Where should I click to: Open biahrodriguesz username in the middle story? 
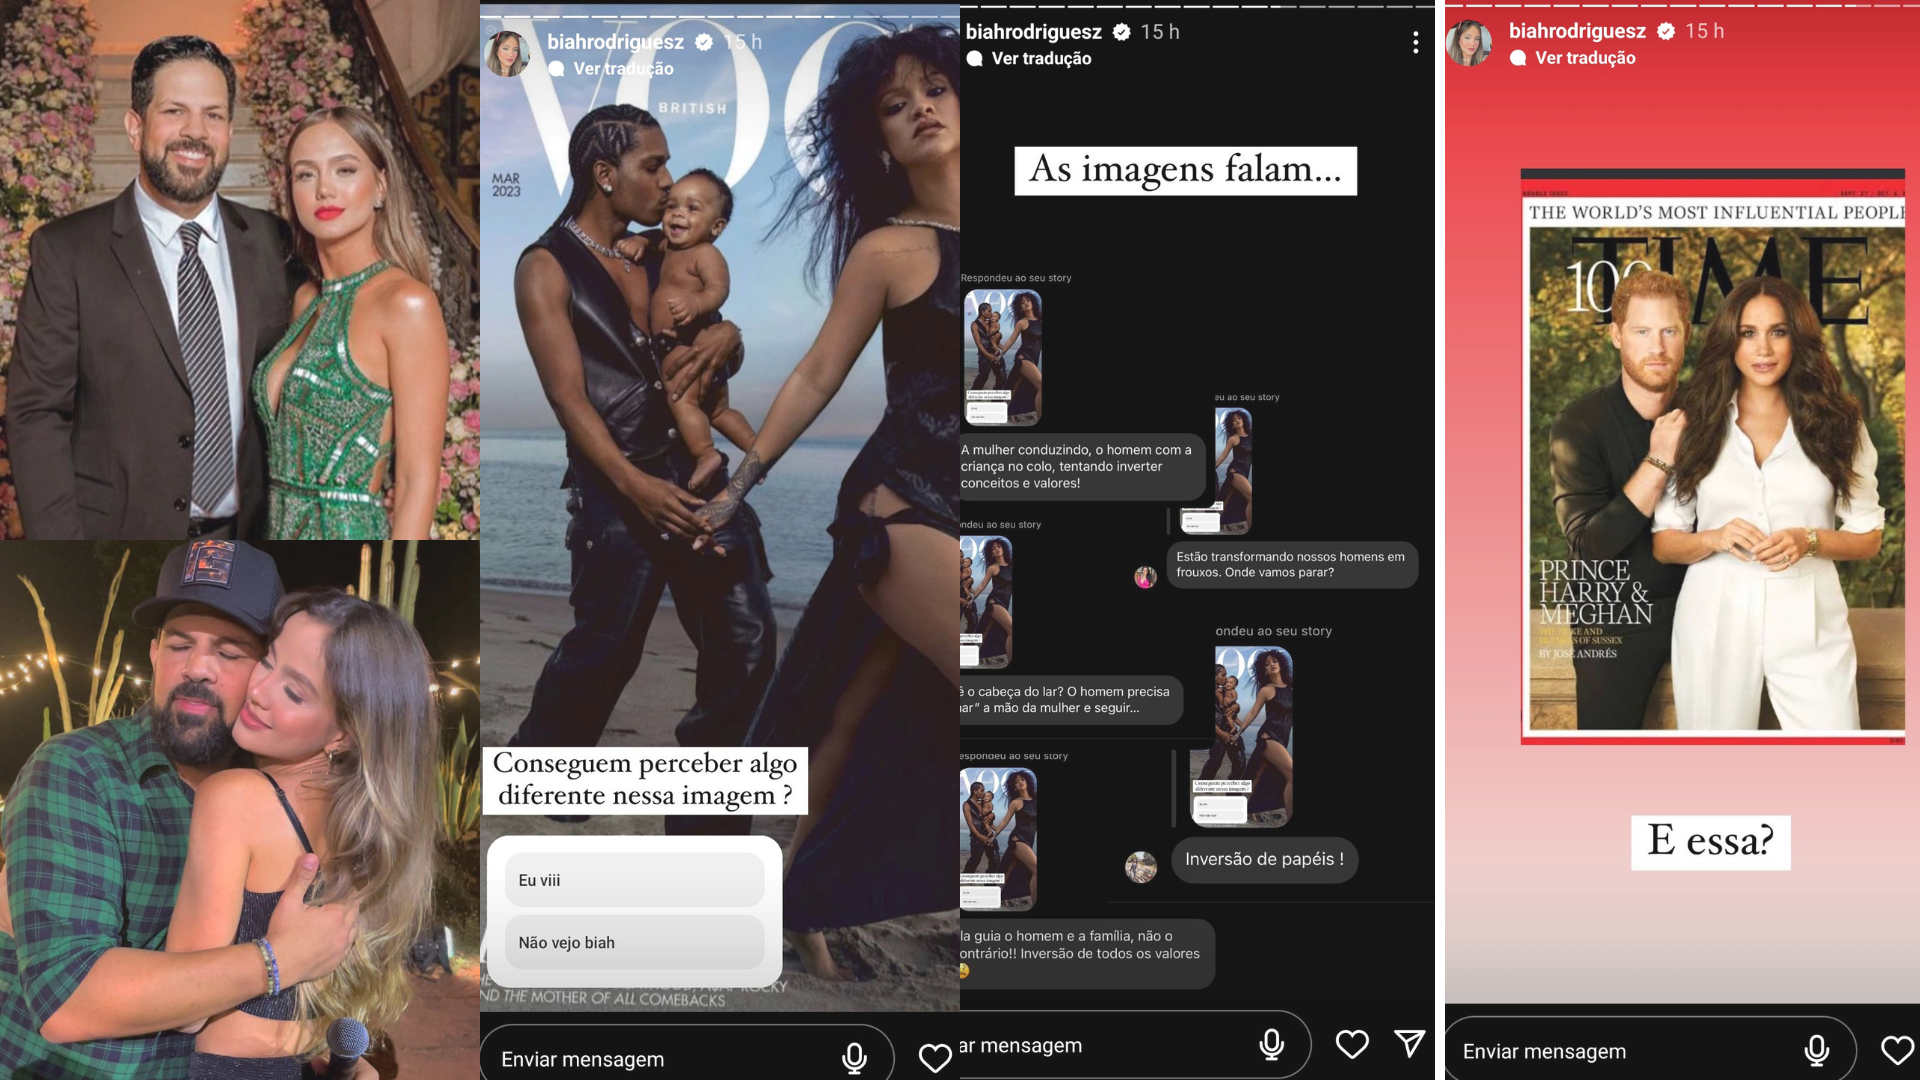[1033, 32]
